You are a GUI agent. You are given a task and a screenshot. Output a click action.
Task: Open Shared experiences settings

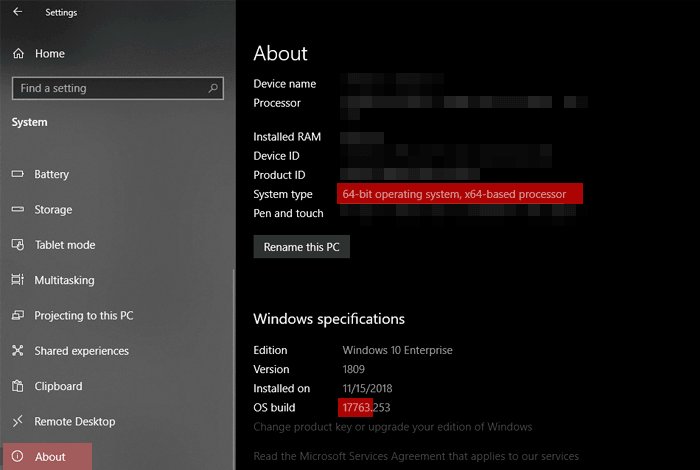(x=82, y=351)
